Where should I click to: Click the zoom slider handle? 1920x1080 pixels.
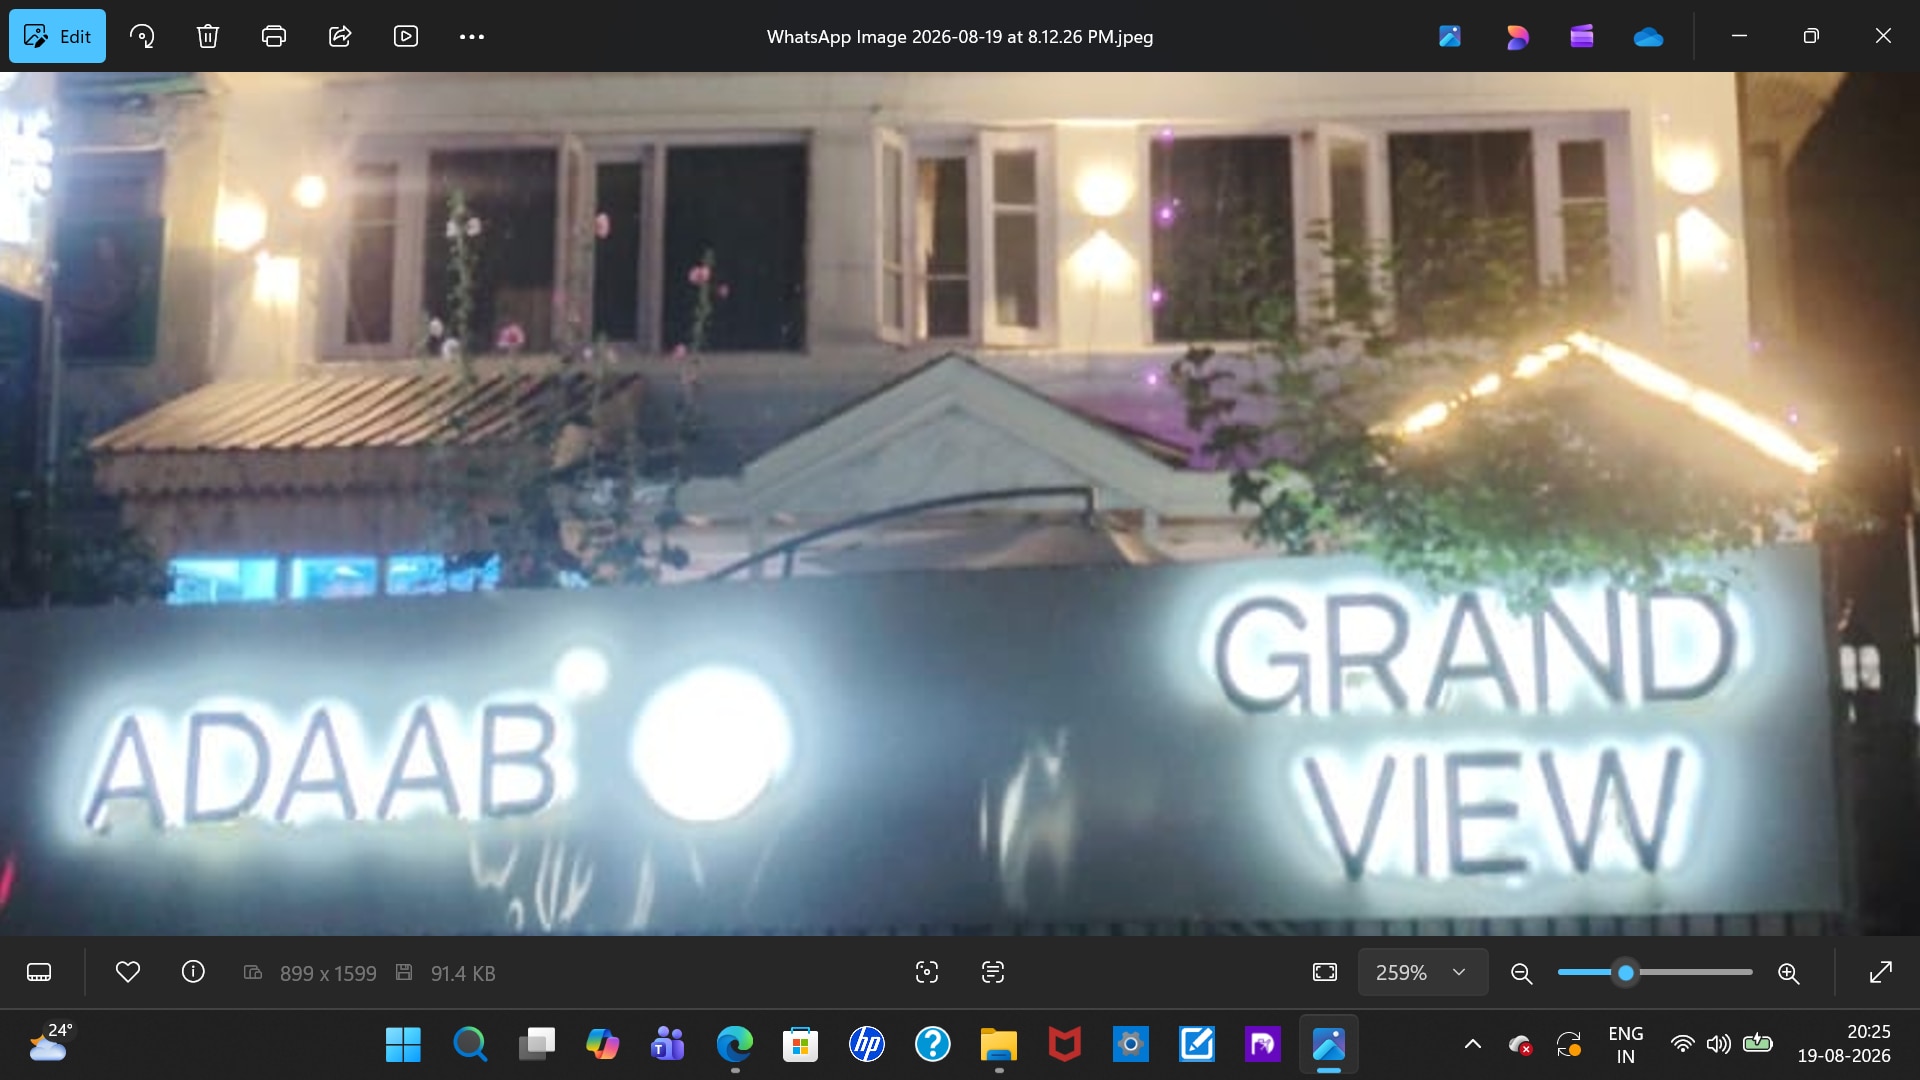pyautogui.click(x=1626, y=972)
